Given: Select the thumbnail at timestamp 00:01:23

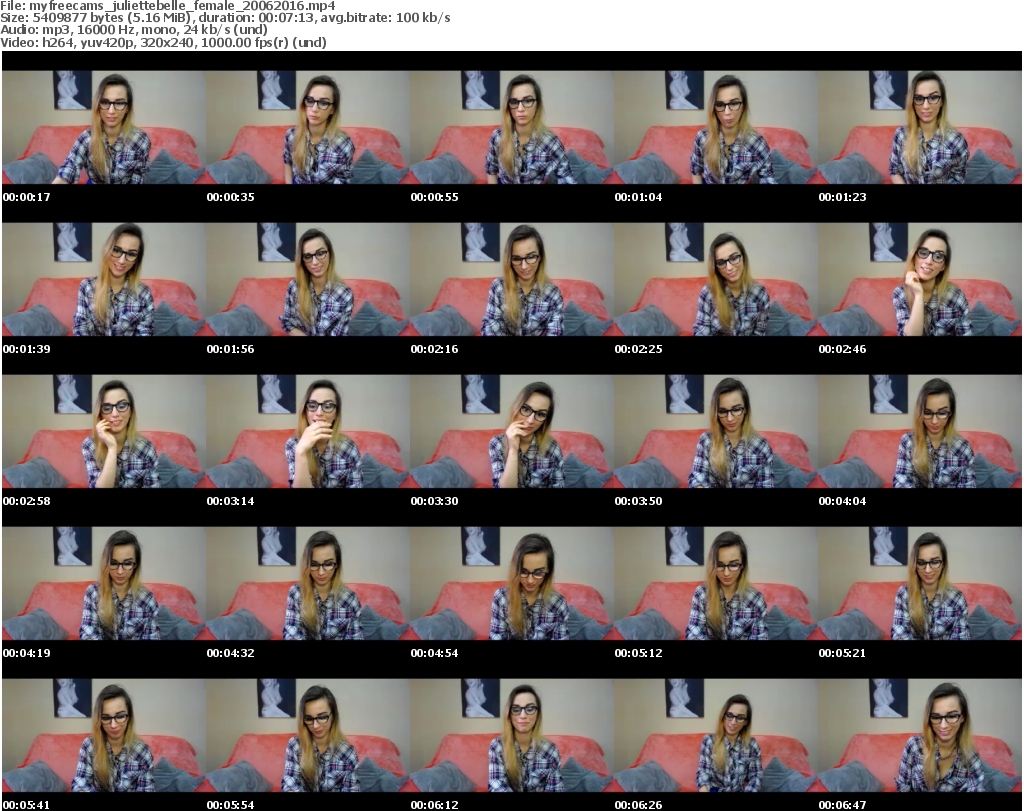Looking at the screenshot, I should coord(920,127).
